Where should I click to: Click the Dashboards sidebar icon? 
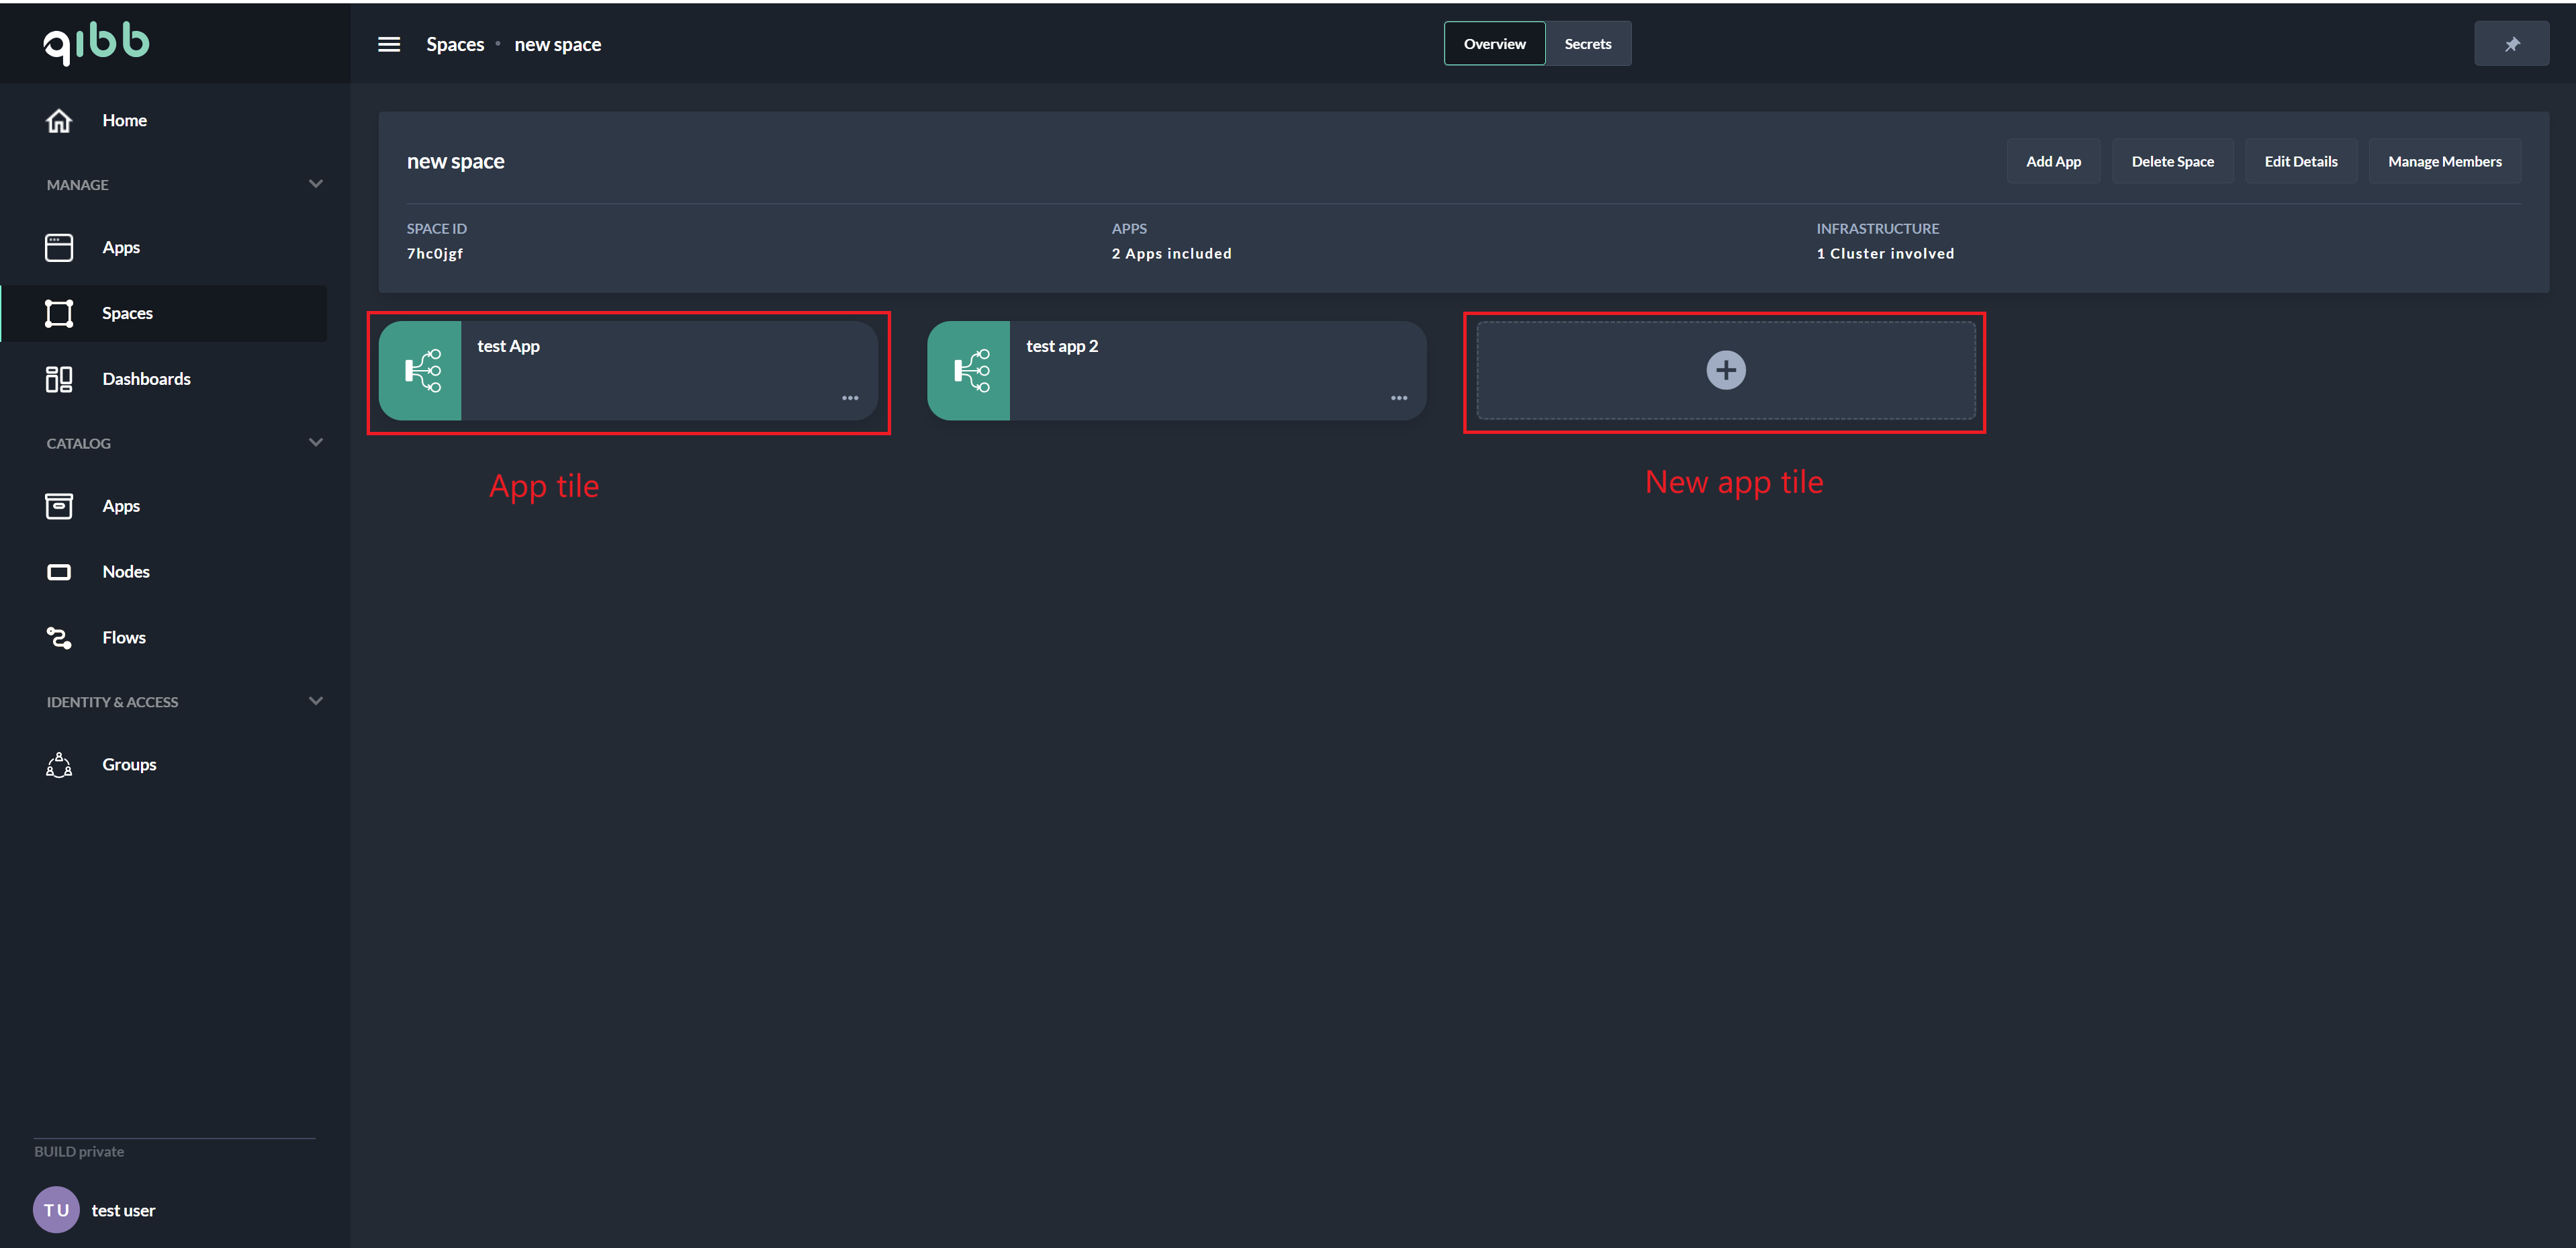coord(59,379)
